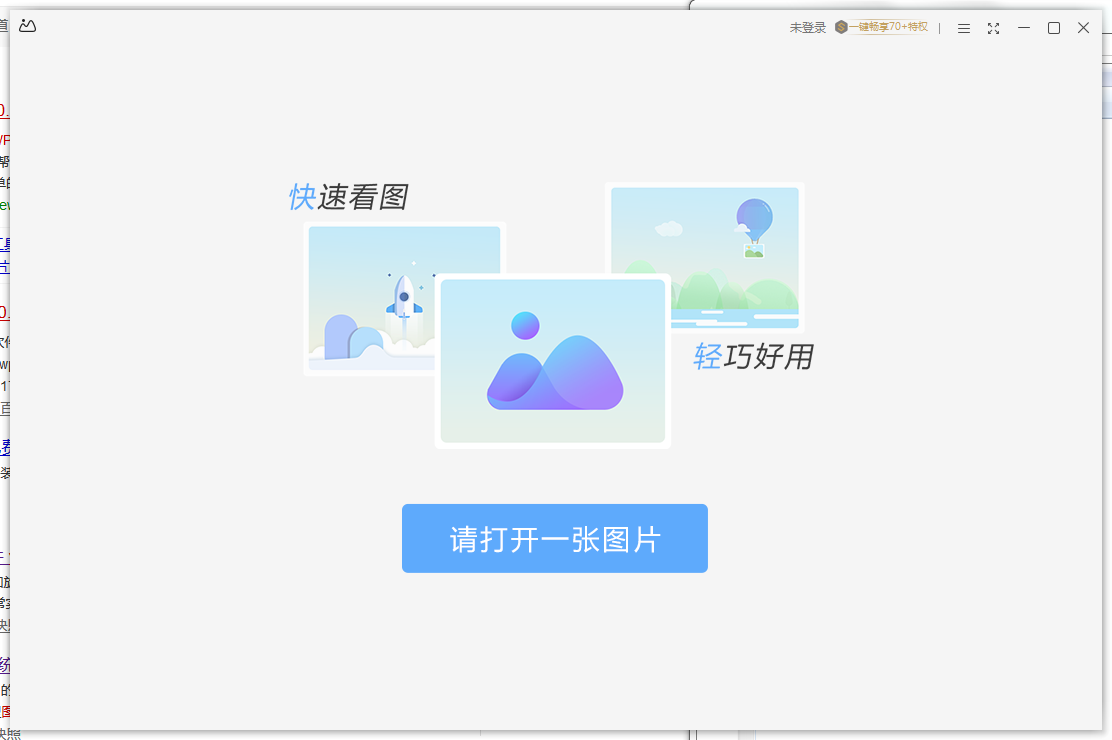Image resolution: width=1112 pixels, height=740 pixels.
Task: Click the browser scrollbar sliver on right edge
Action: (x=1107, y=95)
